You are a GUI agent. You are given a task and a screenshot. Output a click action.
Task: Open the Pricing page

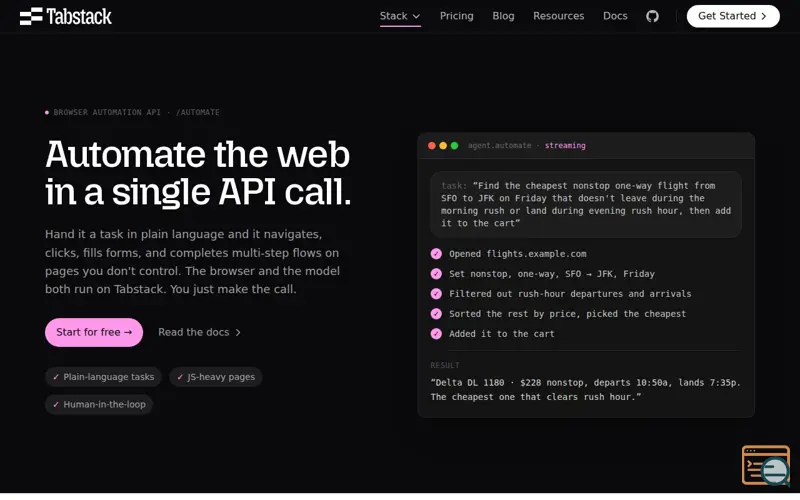pyautogui.click(x=457, y=16)
